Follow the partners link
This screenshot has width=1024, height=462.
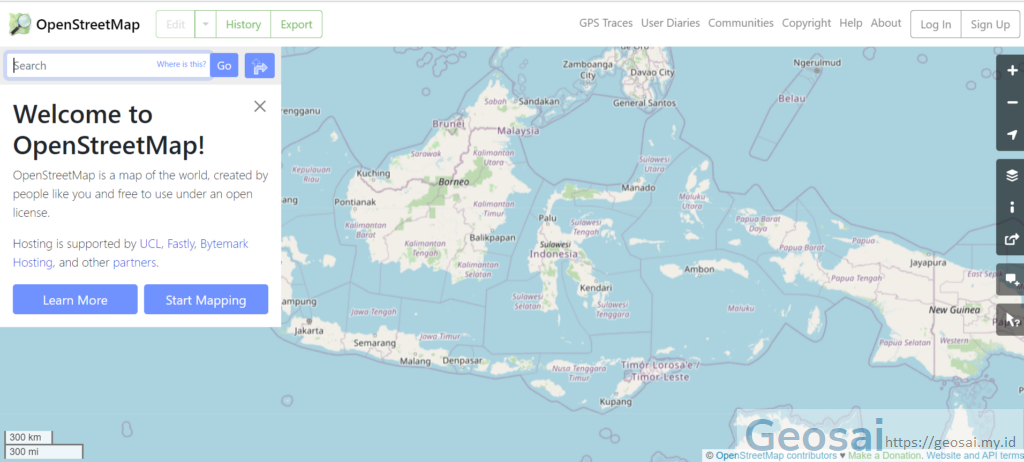pos(134,263)
